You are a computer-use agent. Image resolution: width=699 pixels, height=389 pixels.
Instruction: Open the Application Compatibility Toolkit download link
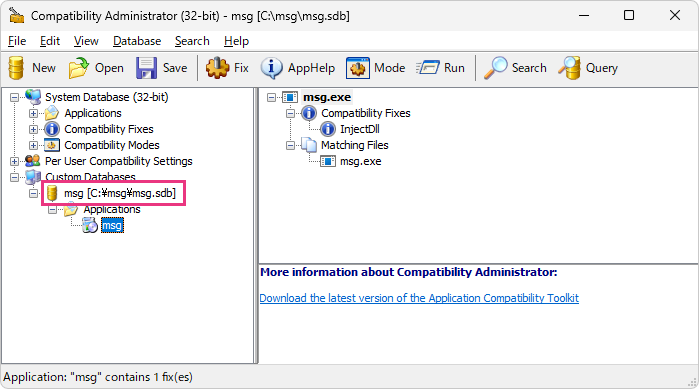(x=419, y=298)
